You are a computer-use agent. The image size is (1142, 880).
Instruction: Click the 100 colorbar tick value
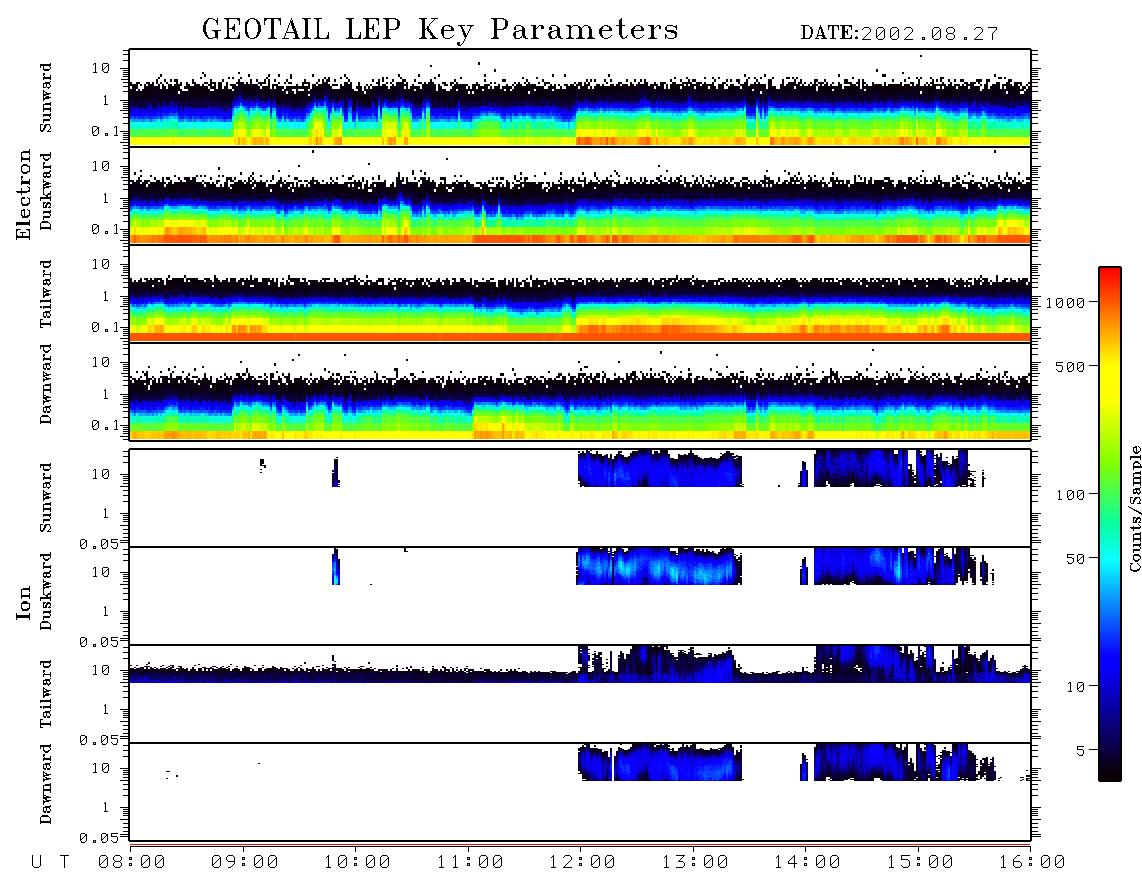click(x=1070, y=495)
